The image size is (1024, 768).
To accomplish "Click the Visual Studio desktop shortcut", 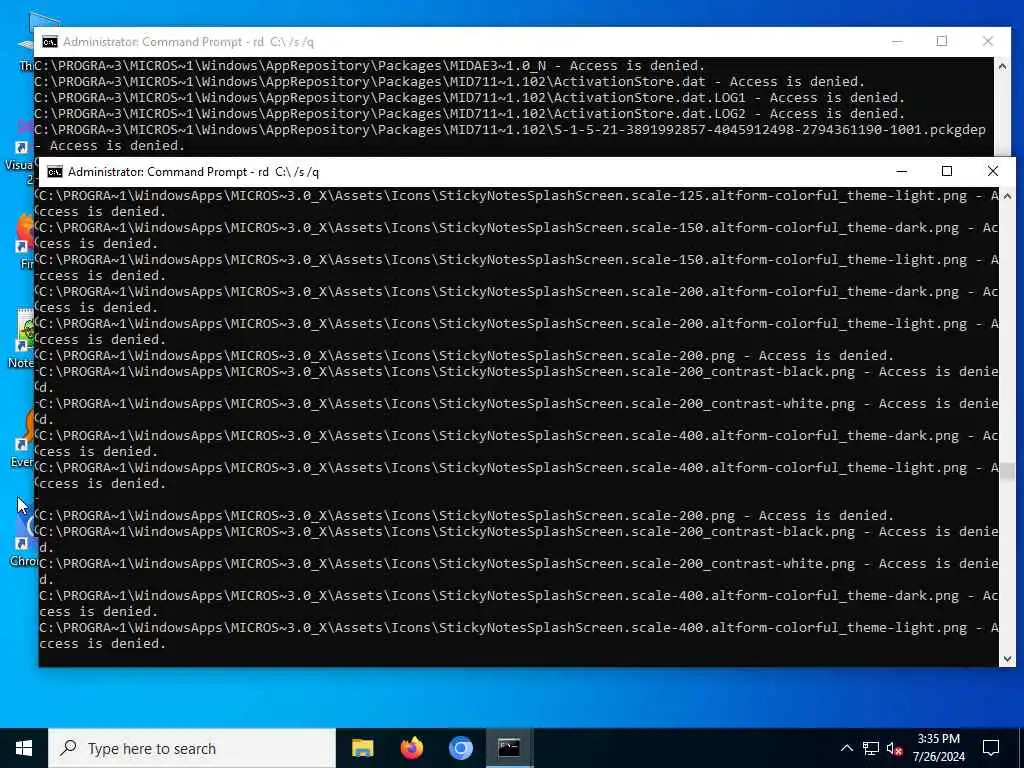I will (21, 153).
